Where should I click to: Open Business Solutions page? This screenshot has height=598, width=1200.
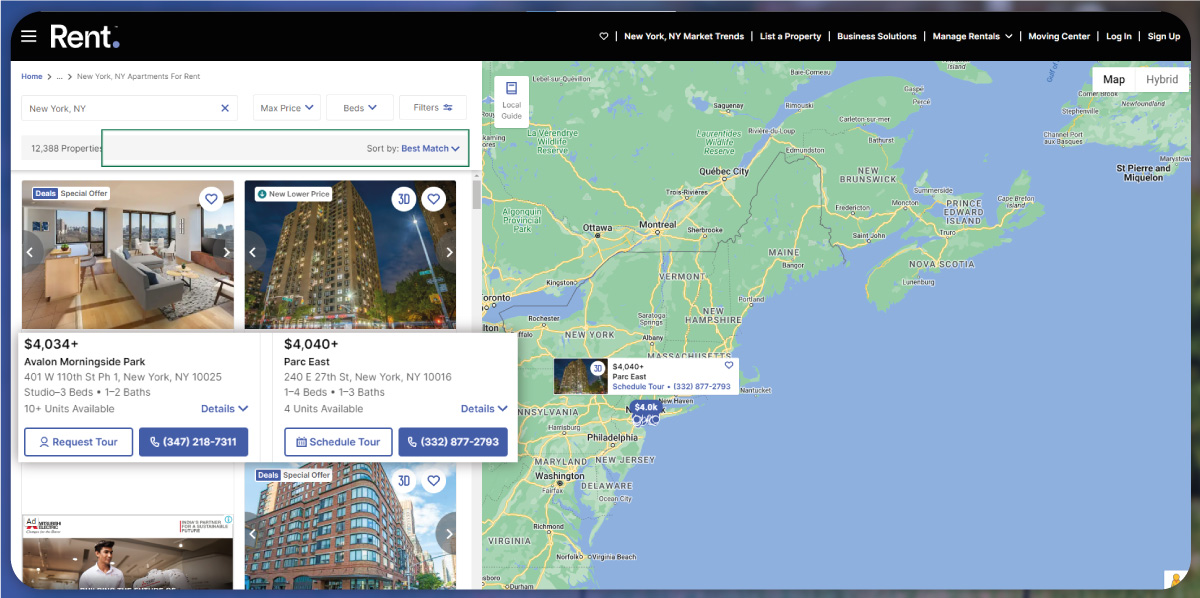(x=877, y=36)
